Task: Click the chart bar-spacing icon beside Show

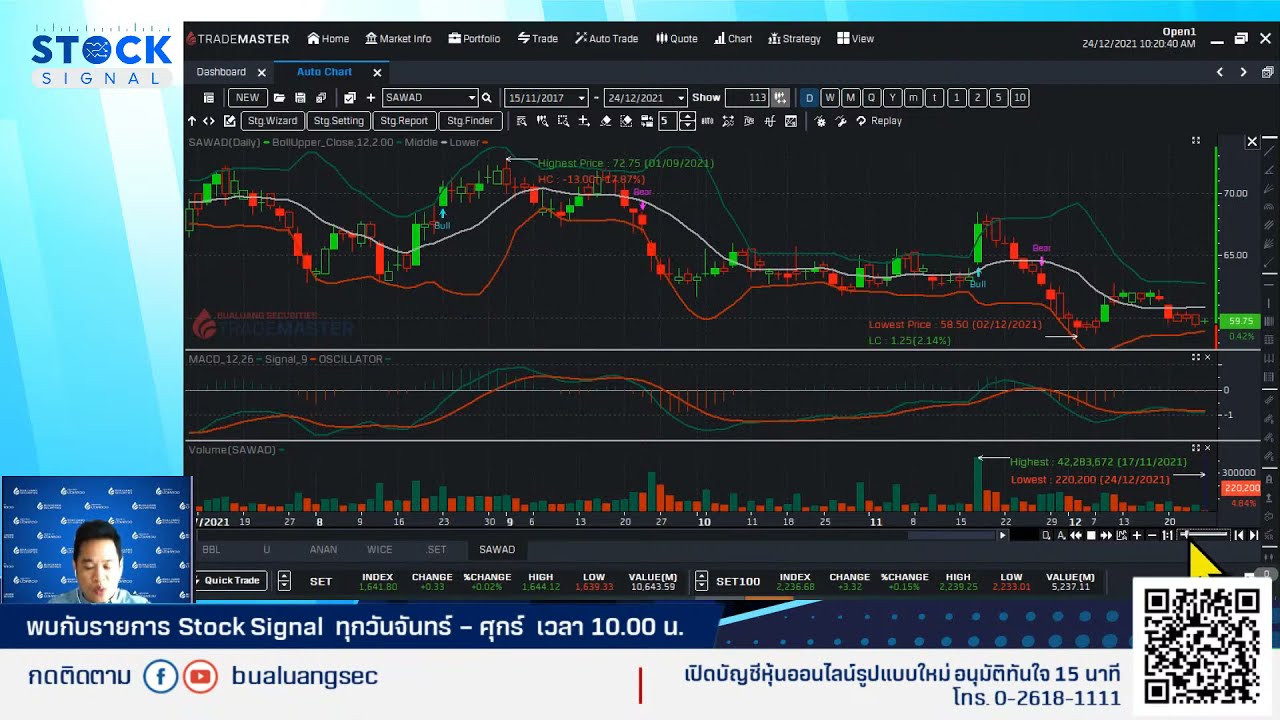Action: (780, 98)
